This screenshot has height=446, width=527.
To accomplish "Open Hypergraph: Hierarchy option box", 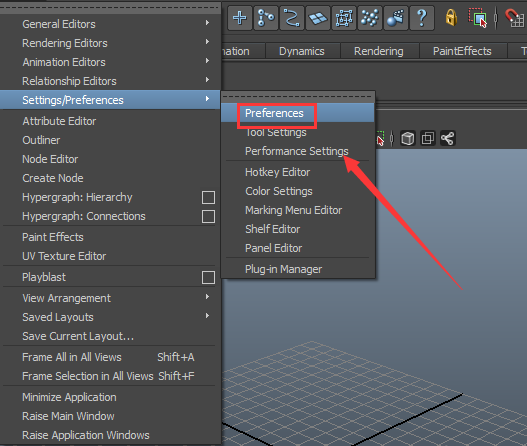I will click(208, 197).
